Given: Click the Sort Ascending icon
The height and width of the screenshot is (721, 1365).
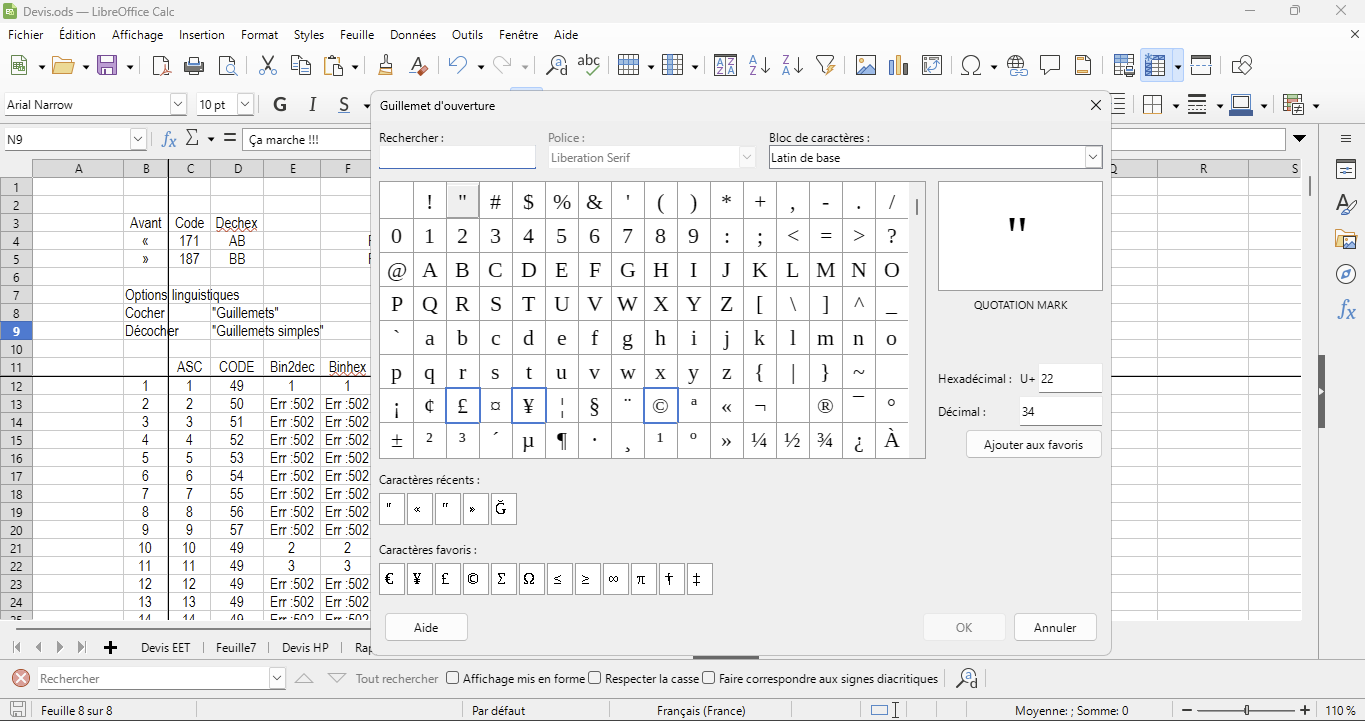Looking at the screenshot, I should pos(759,66).
